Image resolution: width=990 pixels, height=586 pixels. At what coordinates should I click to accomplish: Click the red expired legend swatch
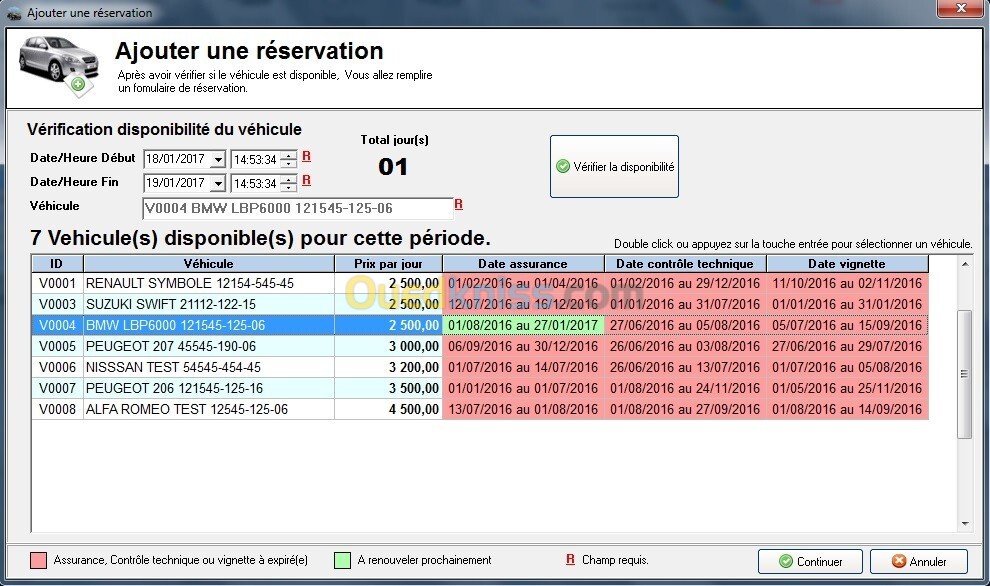[x=39, y=560]
